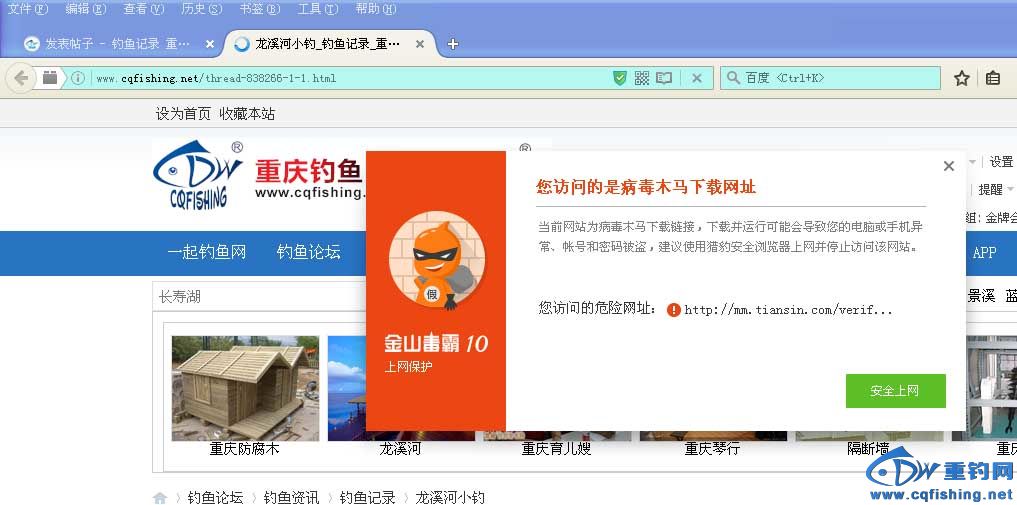
Task: Click the green 安全上网 button
Action: (896, 391)
